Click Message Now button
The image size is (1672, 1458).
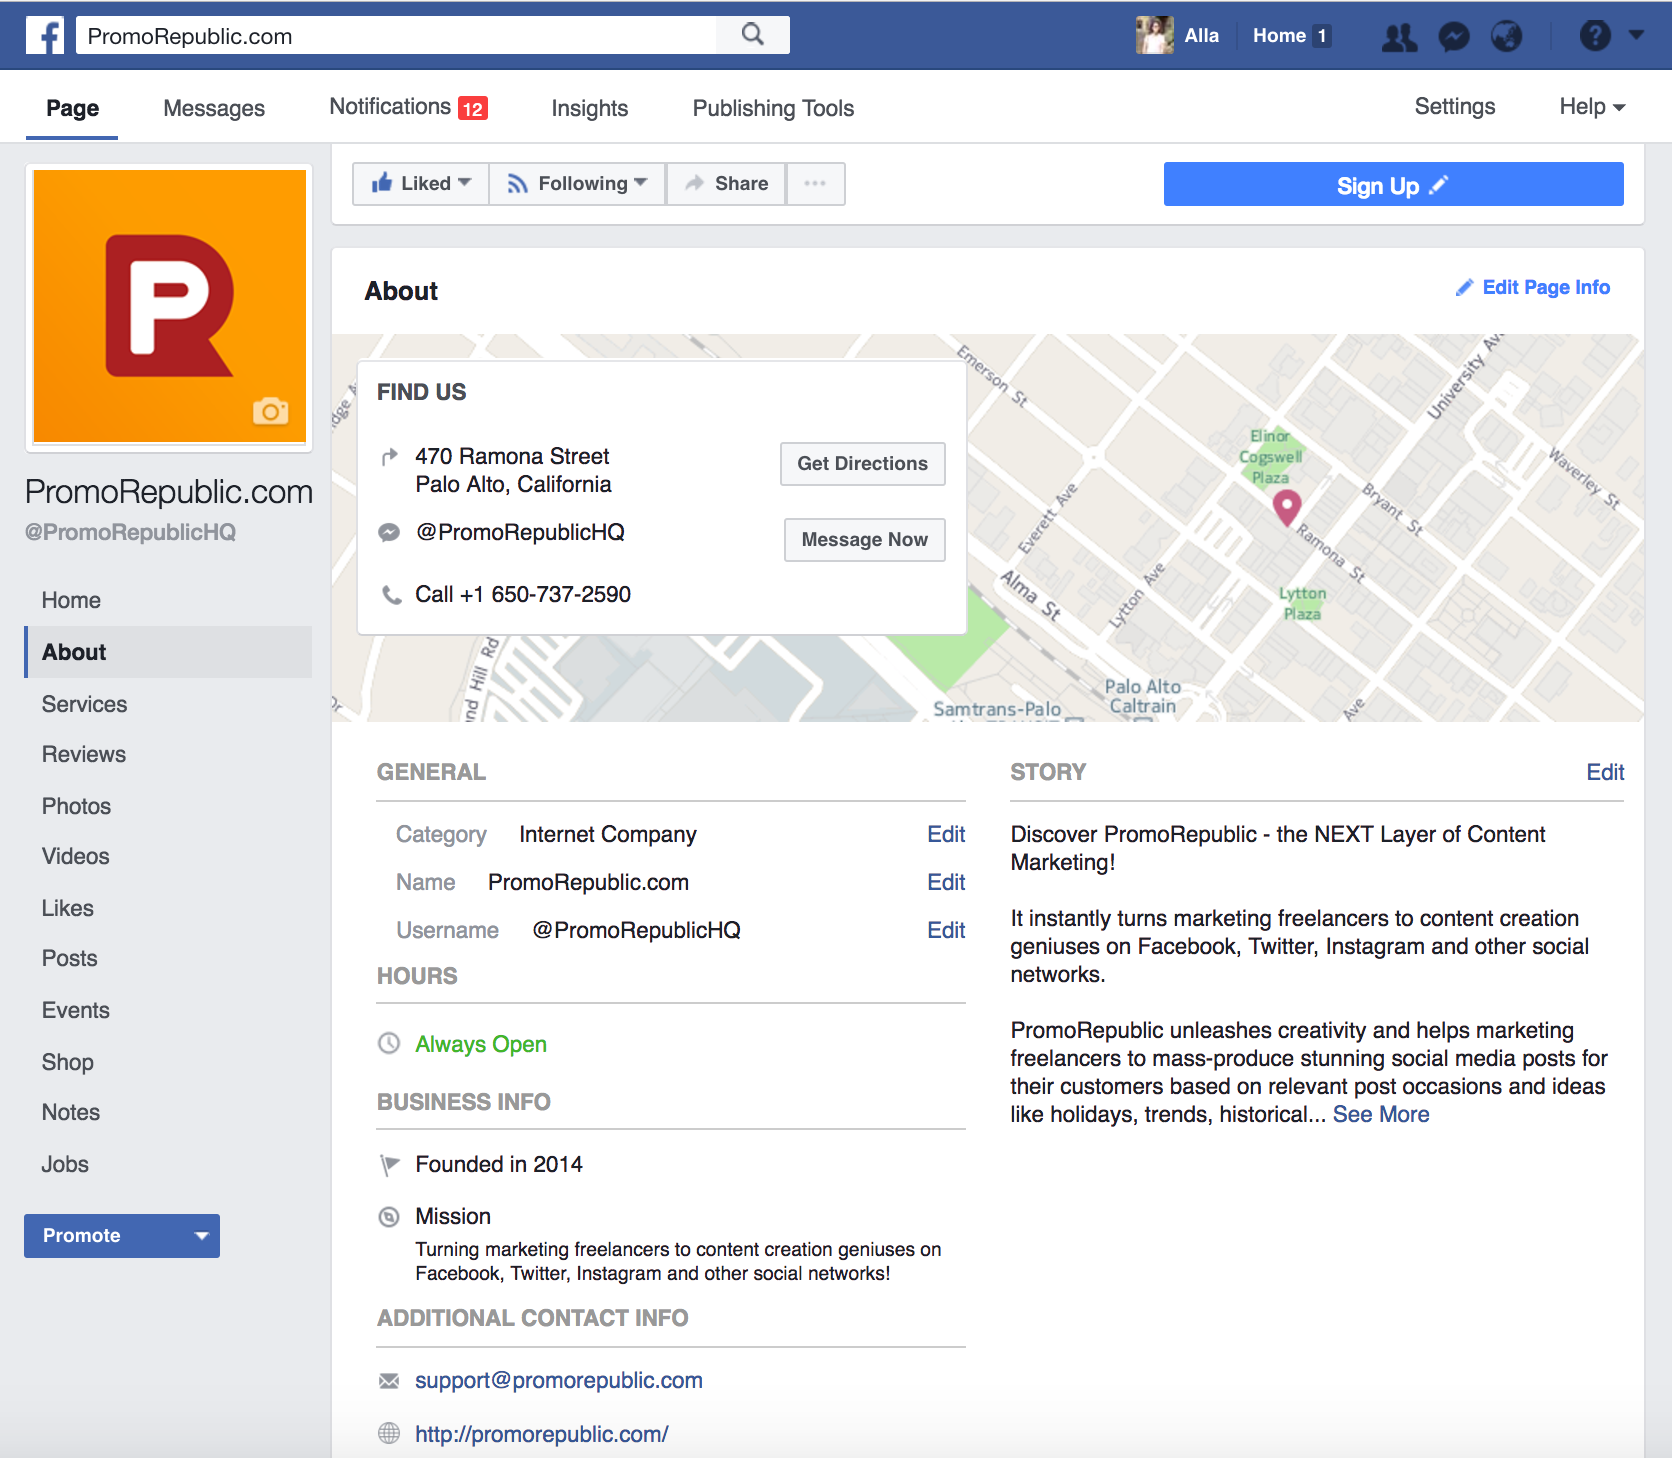[864, 540]
